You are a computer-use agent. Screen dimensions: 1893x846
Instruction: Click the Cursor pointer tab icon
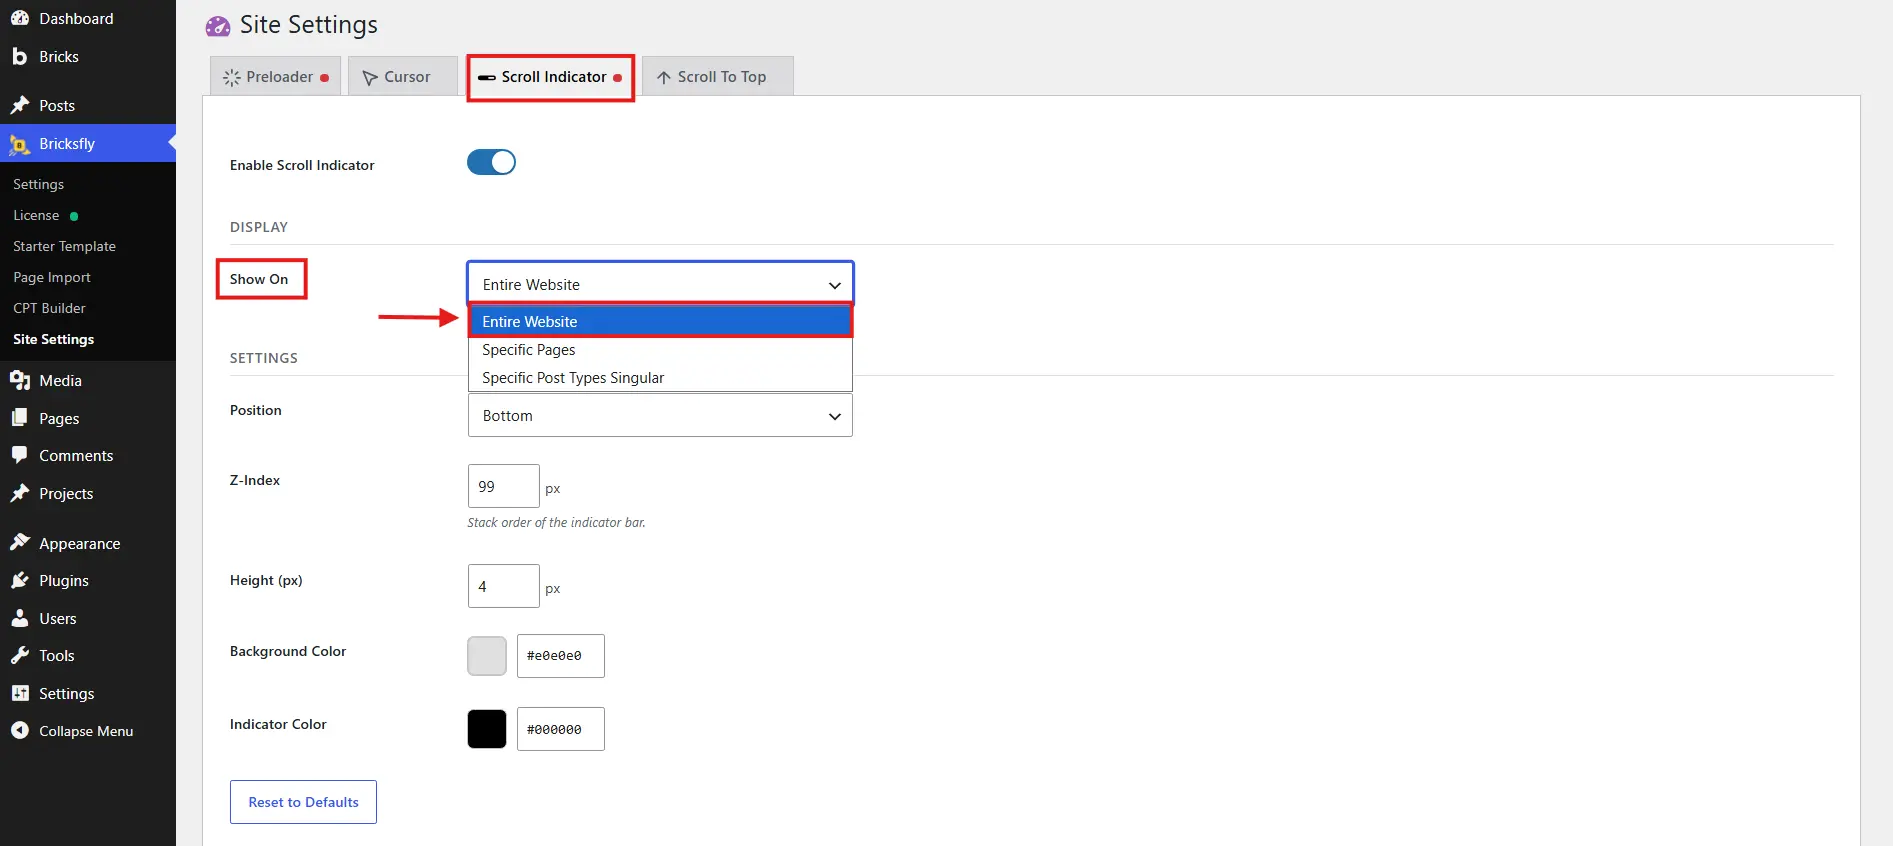click(x=370, y=77)
